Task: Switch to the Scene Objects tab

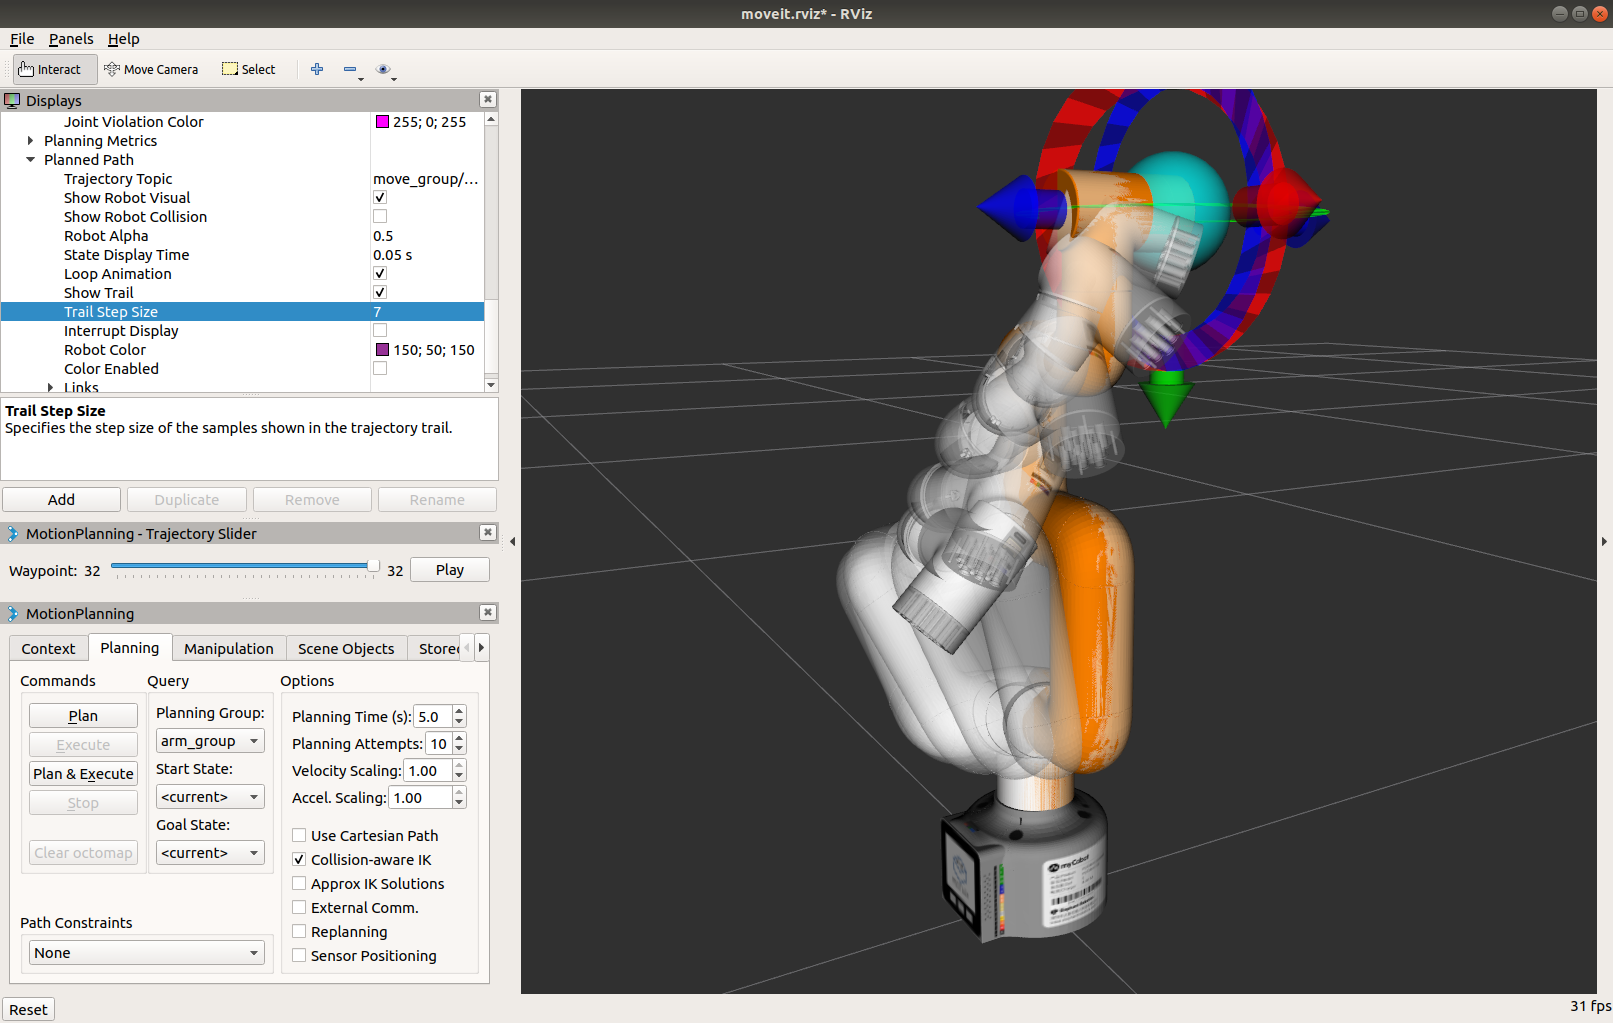Action: point(346,648)
